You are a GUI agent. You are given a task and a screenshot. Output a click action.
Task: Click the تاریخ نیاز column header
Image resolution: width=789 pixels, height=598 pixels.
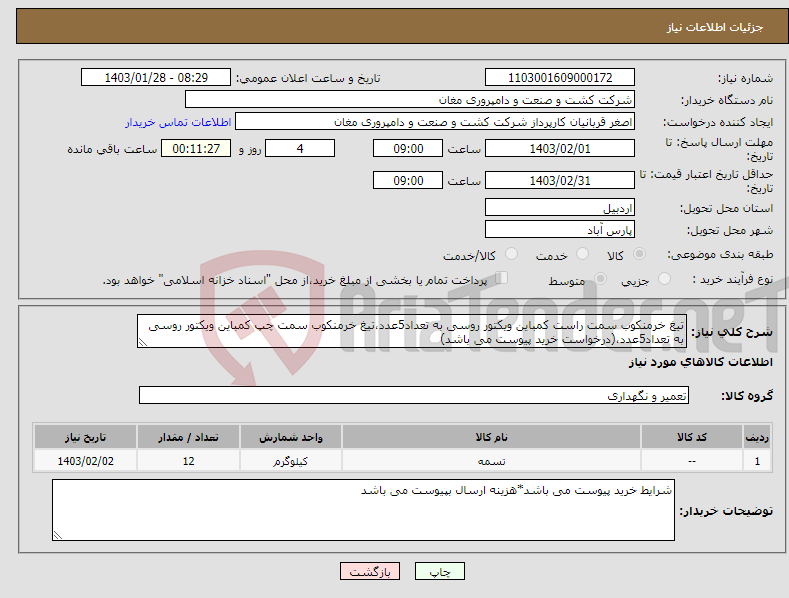(86, 437)
